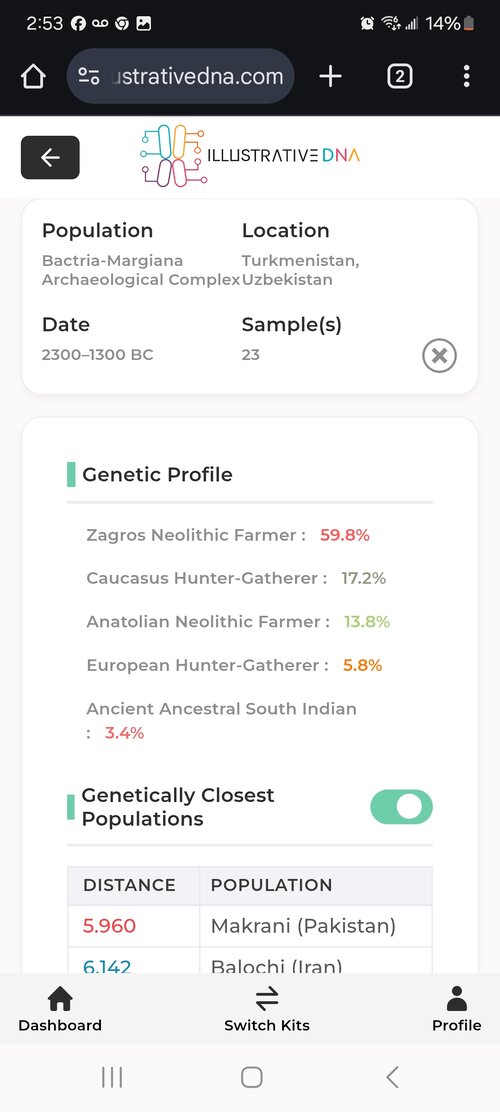Select the address bar URL field
Image resolution: width=500 pixels, height=1112 pixels.
click(181, 77)
